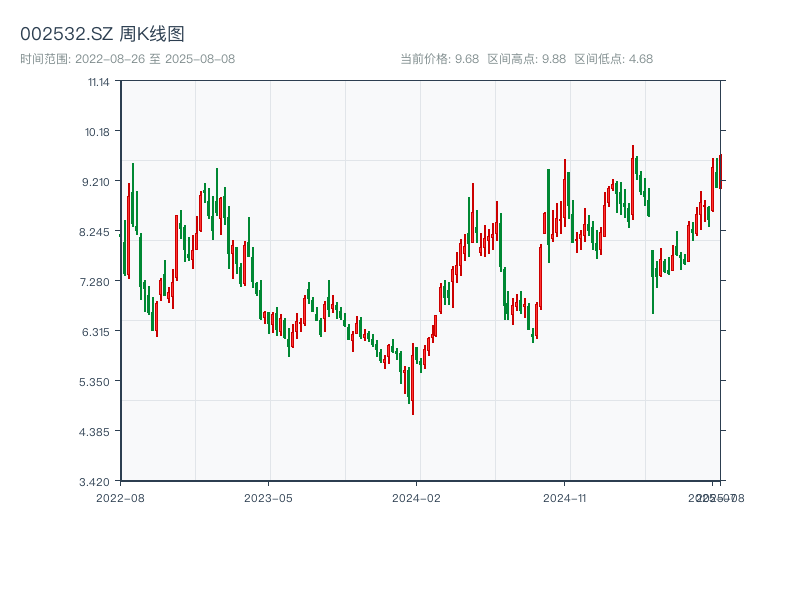The image size is (800, 600).
Task: Select the 时间范围 date range text
Action: pyautogui.click(x=127, y=59)
